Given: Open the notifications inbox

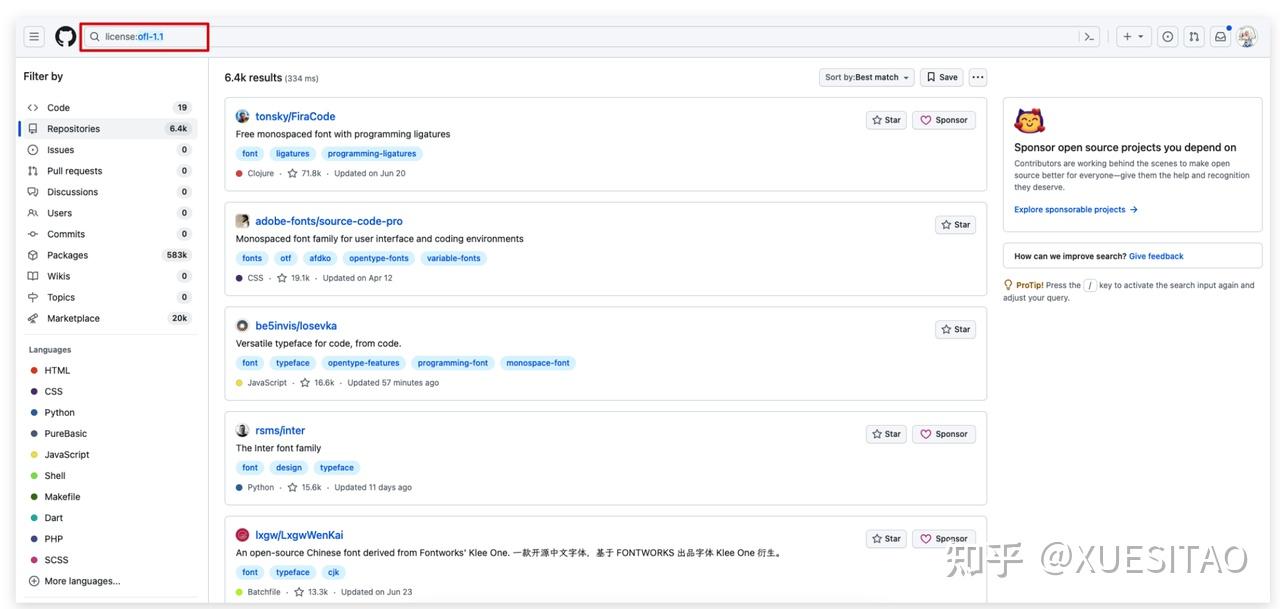Looking at the screenshot, I should click(x=1220, y=37).
